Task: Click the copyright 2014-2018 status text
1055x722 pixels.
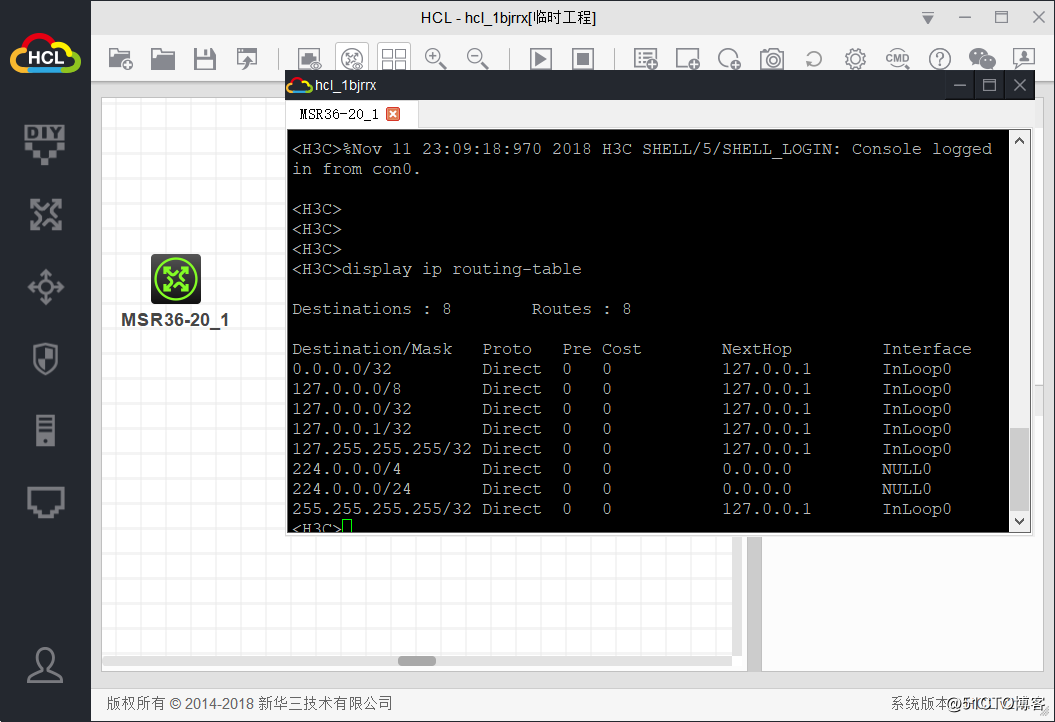Action: click(x=249, y=704)
